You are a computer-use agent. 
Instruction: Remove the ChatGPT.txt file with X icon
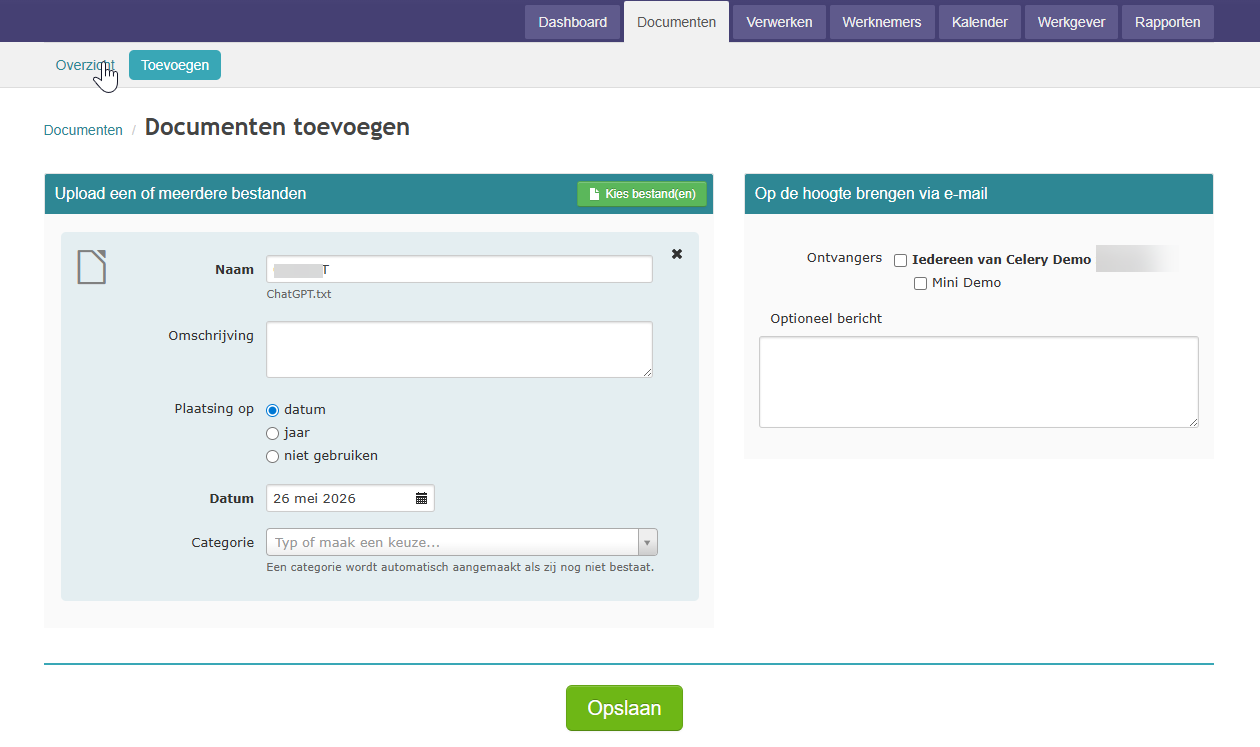677,254
